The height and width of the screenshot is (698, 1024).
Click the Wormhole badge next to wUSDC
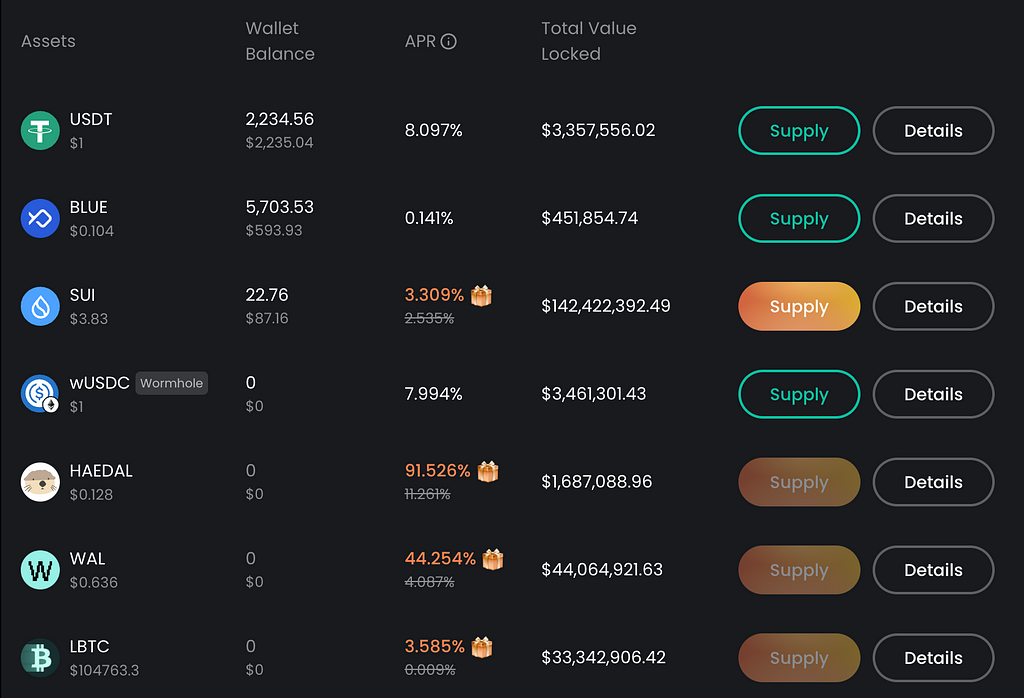pyautogui.click(x=172, y=383)
